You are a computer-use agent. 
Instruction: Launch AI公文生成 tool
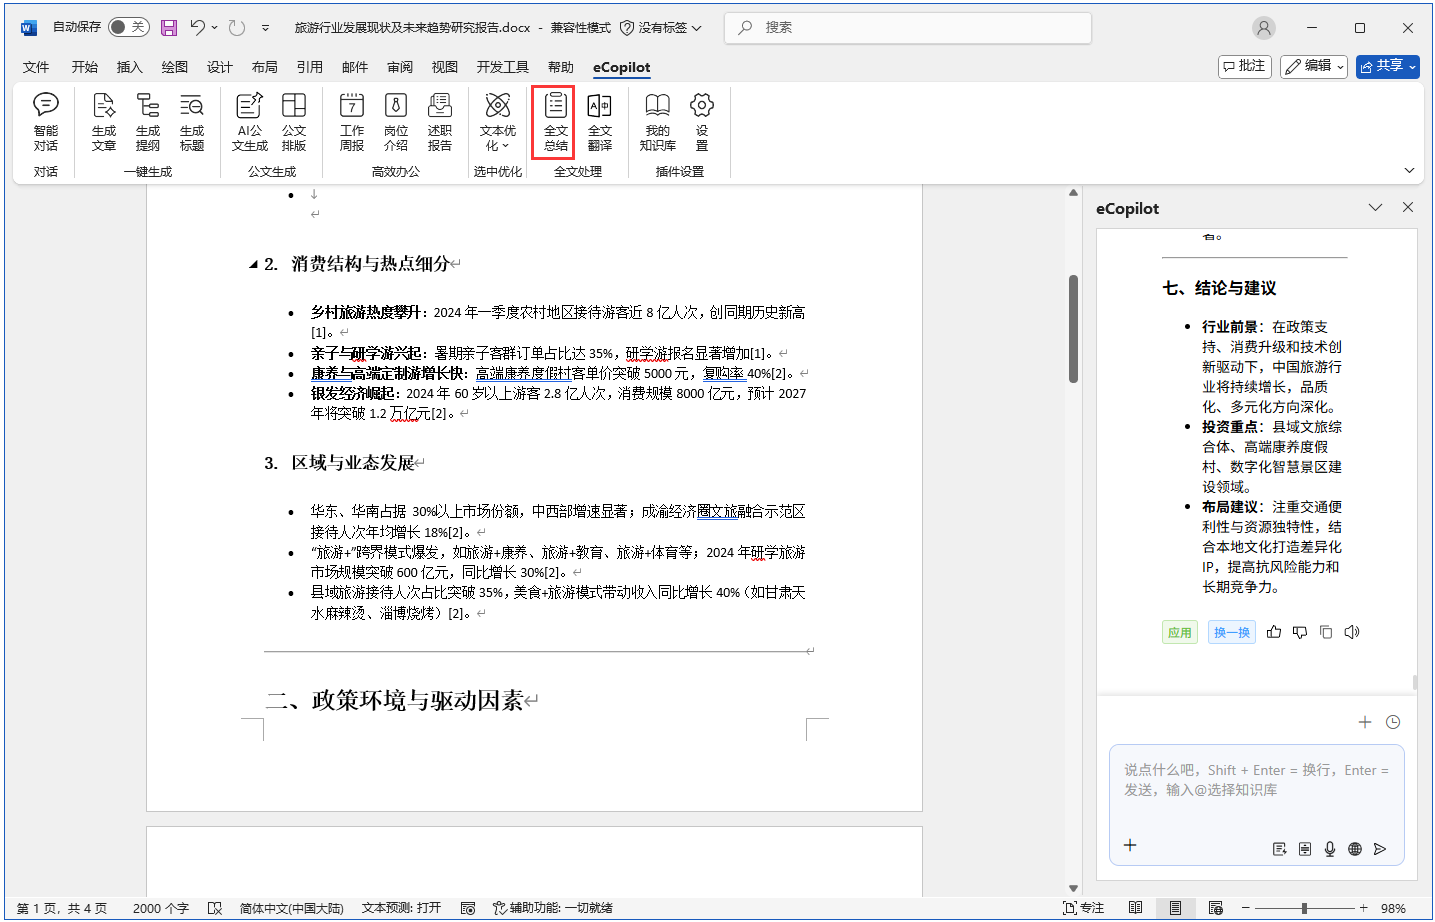pyautogui.click(x=249, y=122)
